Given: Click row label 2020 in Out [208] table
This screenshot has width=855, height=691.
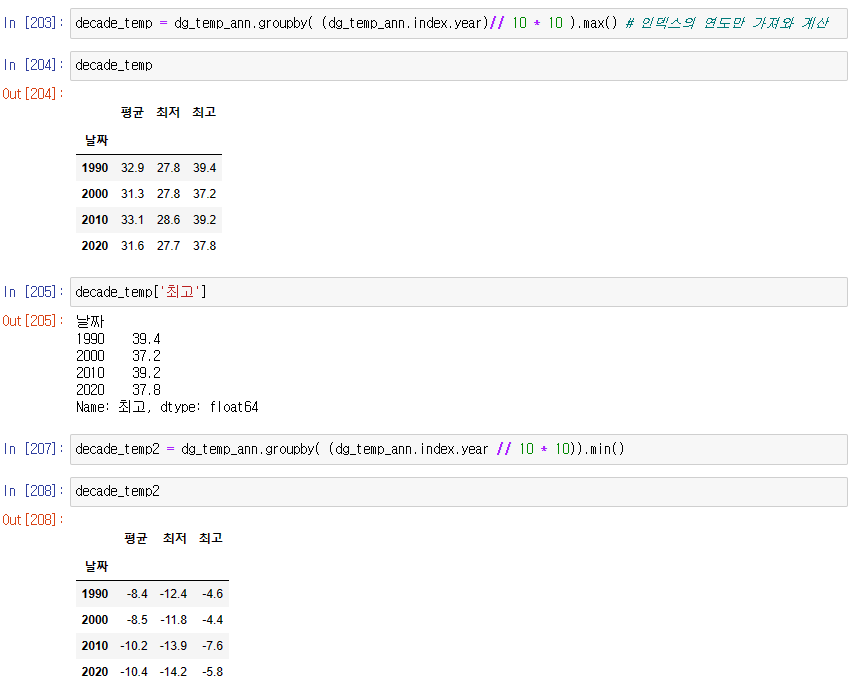Looking at the screenshot, I should coord(95,672).
